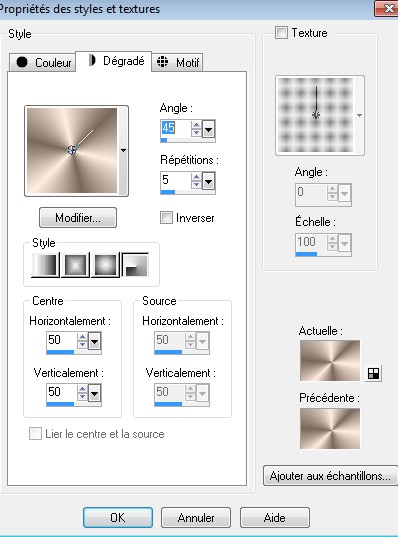Click the all-tools swatch grid icon beside Actuelle
398x537 pixels.
[x=373, y=373]
